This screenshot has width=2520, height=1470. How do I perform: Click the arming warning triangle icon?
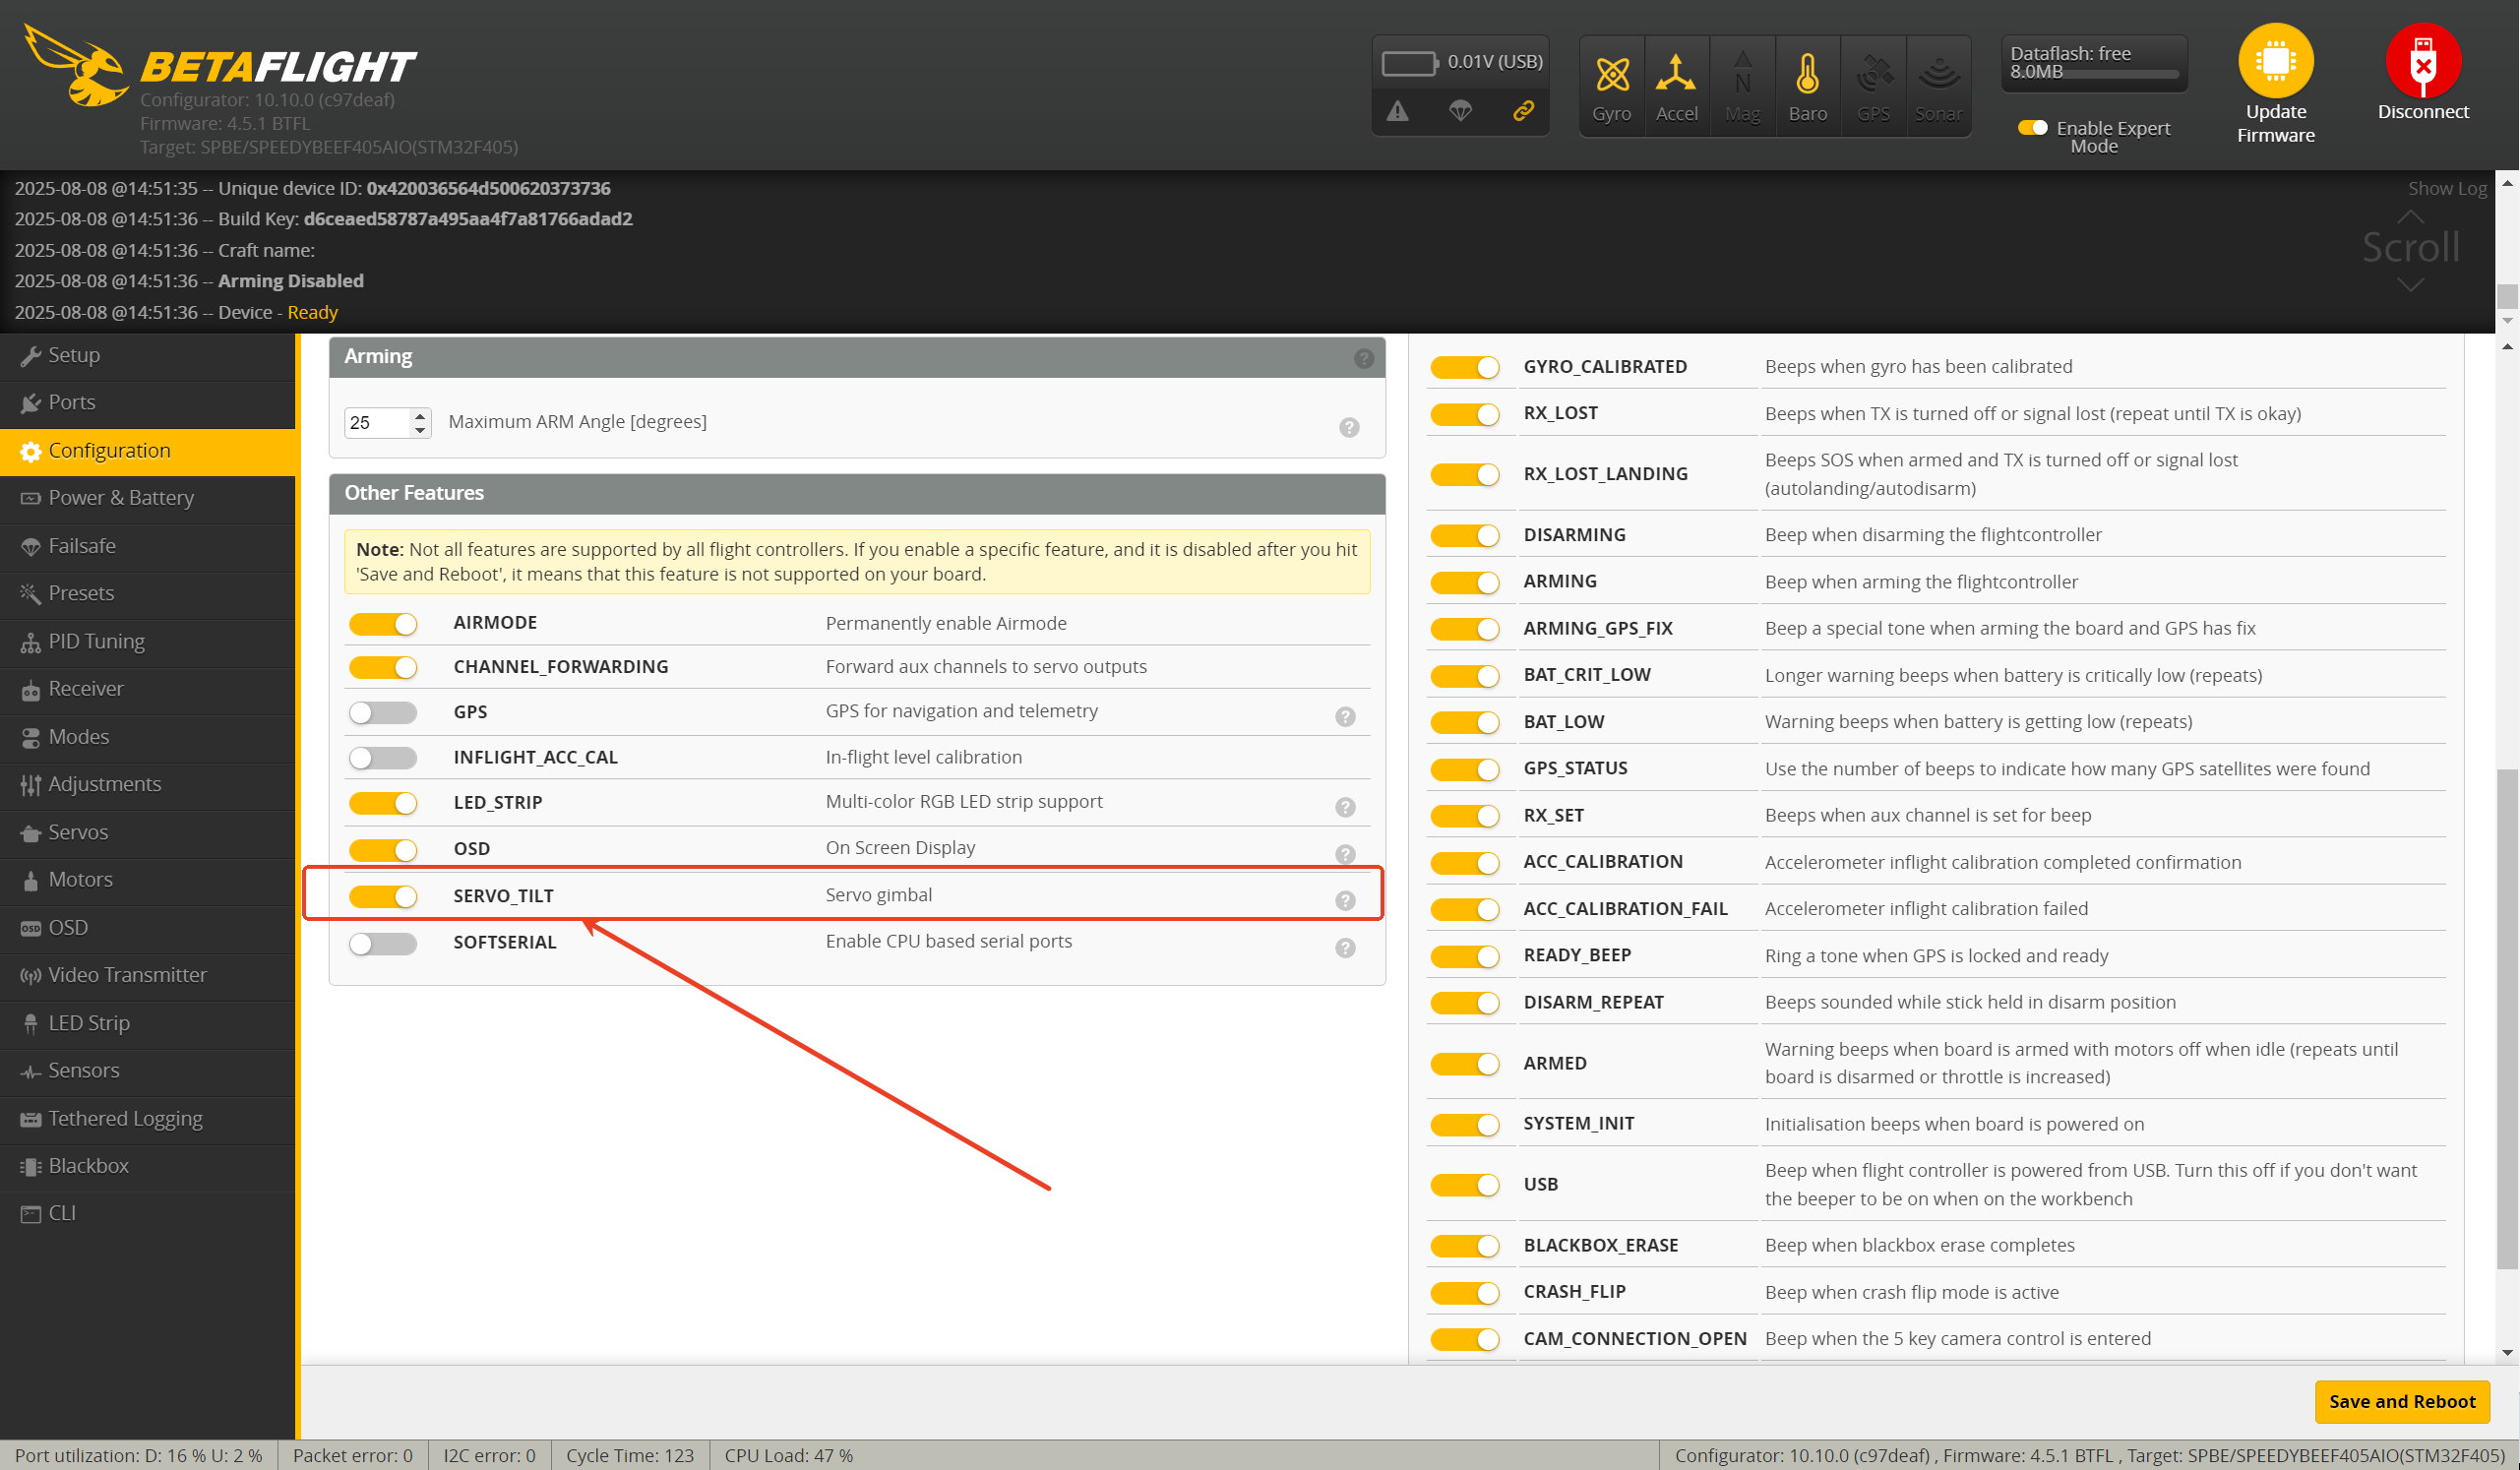click(1397, 111)
